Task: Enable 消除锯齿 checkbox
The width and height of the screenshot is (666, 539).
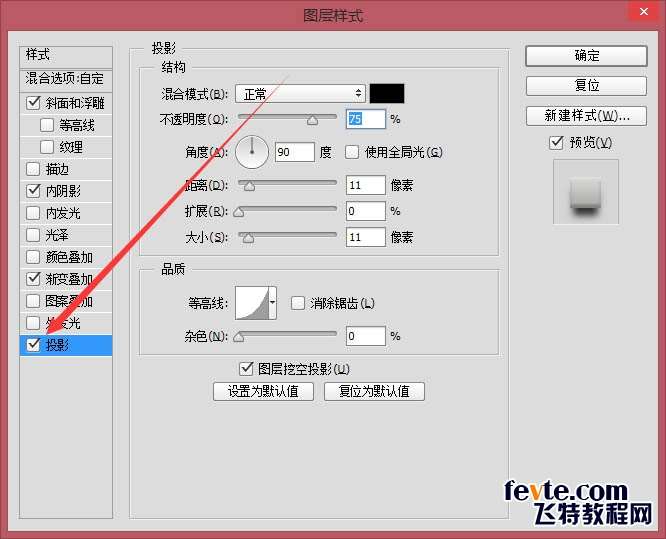Action: click(x=297, y=303)
